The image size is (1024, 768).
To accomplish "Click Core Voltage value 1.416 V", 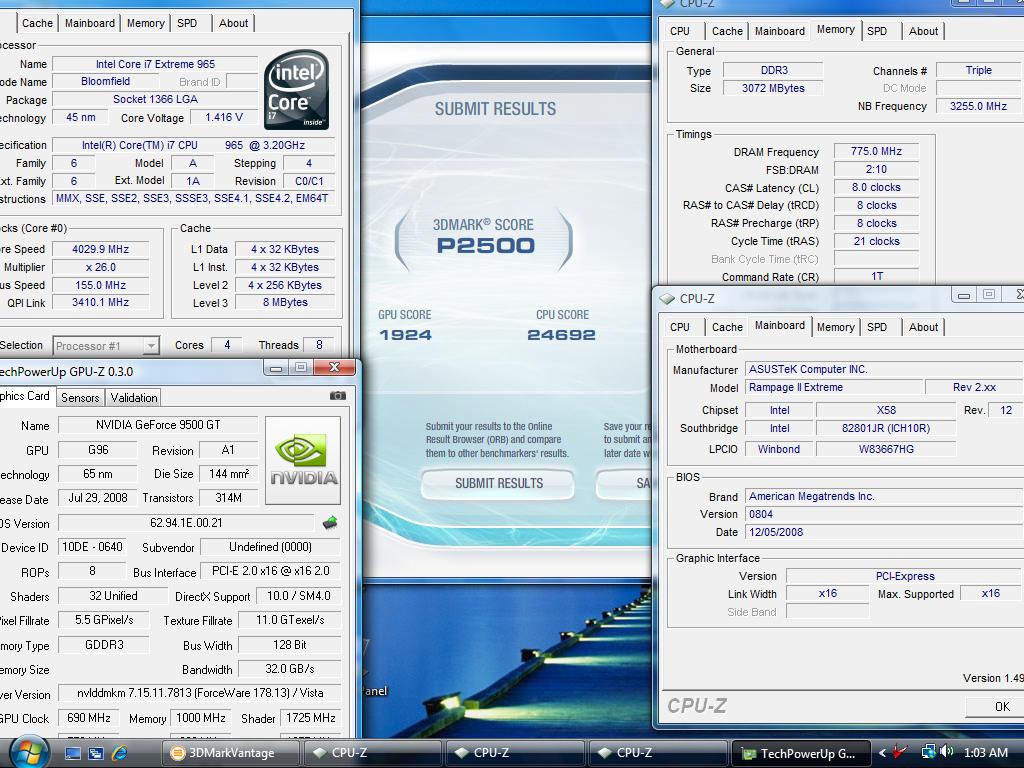I will click(x=223, y=118).
